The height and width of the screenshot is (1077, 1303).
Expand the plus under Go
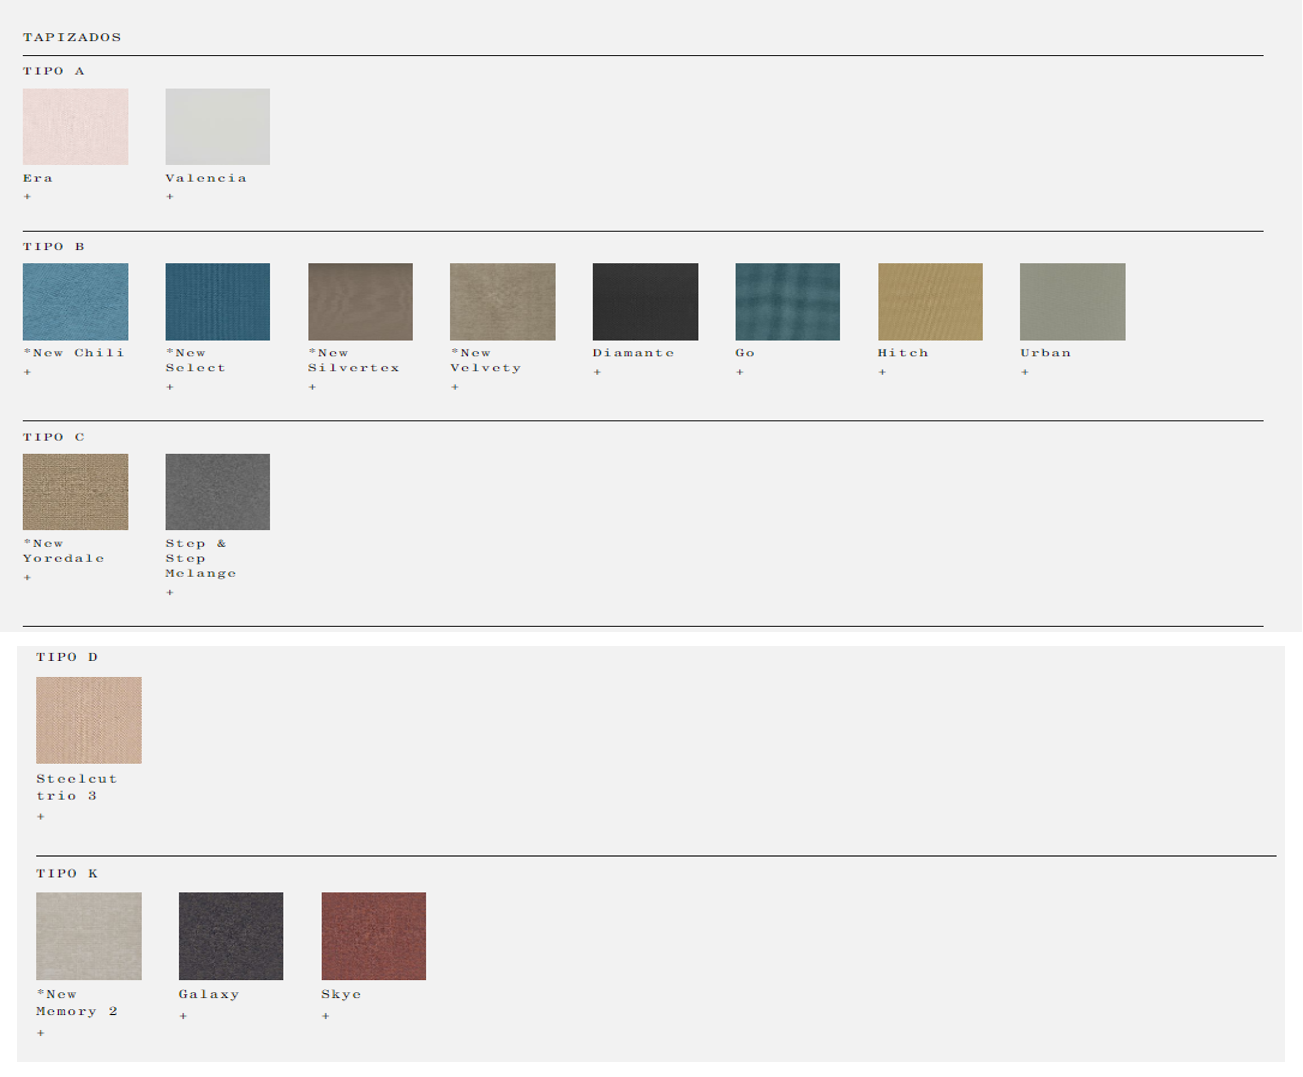click(740, 372)
